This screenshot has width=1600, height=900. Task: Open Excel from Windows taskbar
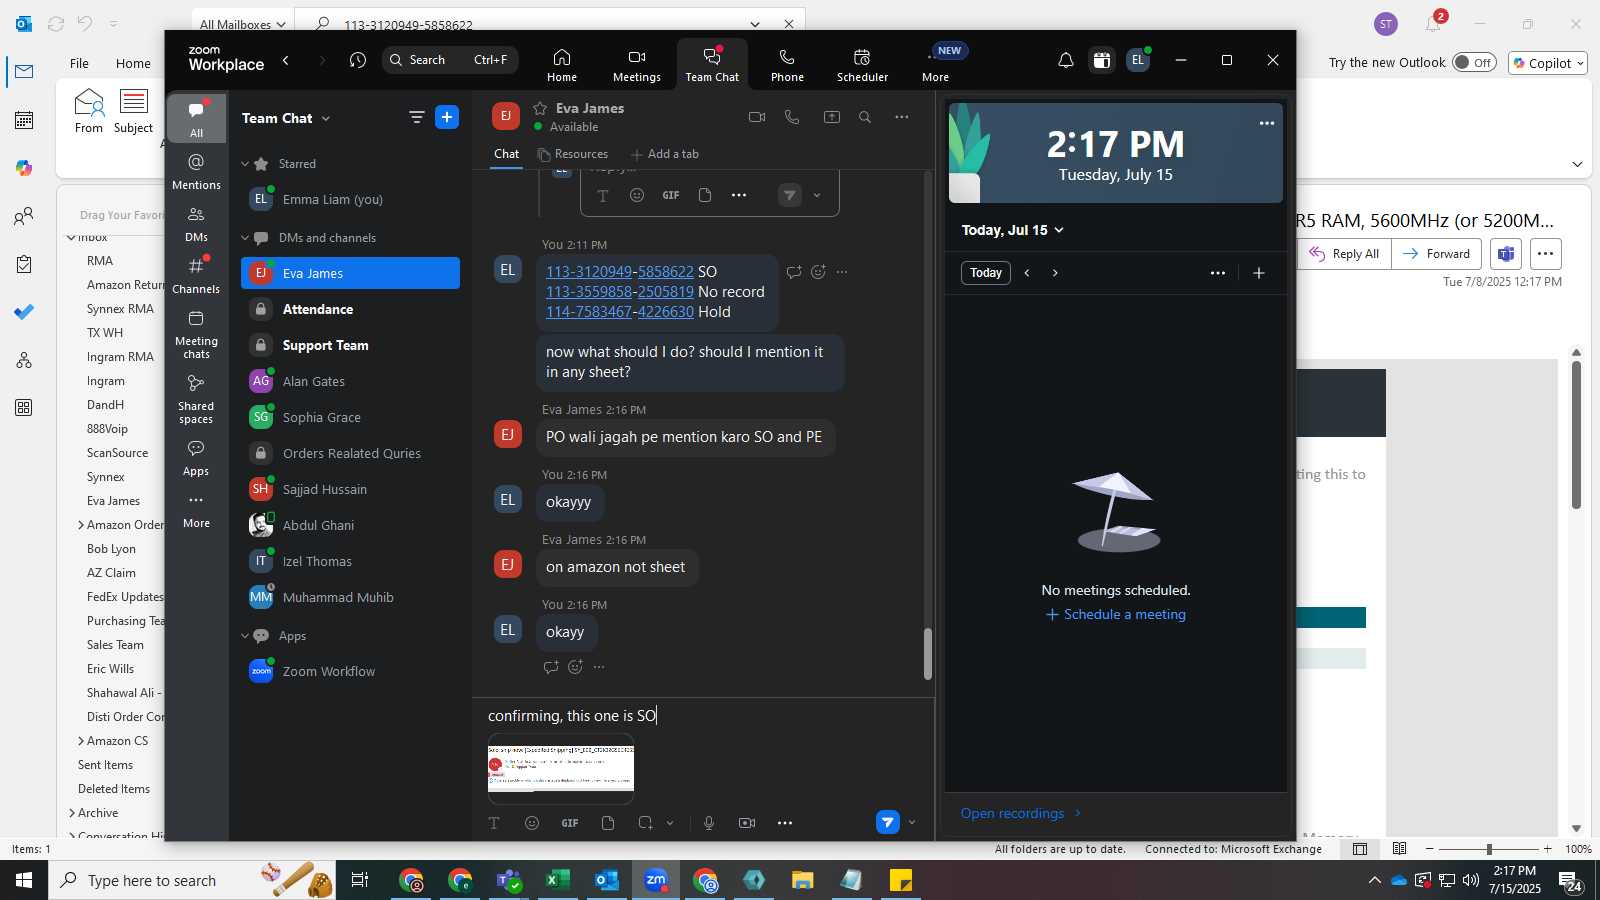(x=558, y=880)
